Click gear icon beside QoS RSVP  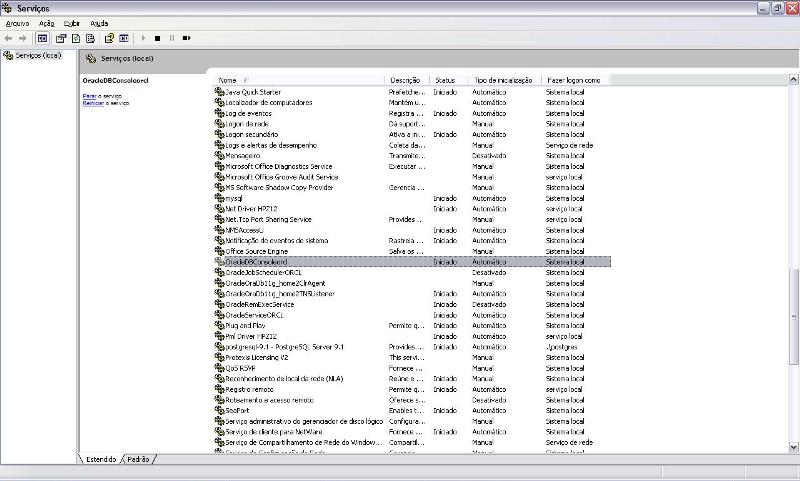pos(219,368)
